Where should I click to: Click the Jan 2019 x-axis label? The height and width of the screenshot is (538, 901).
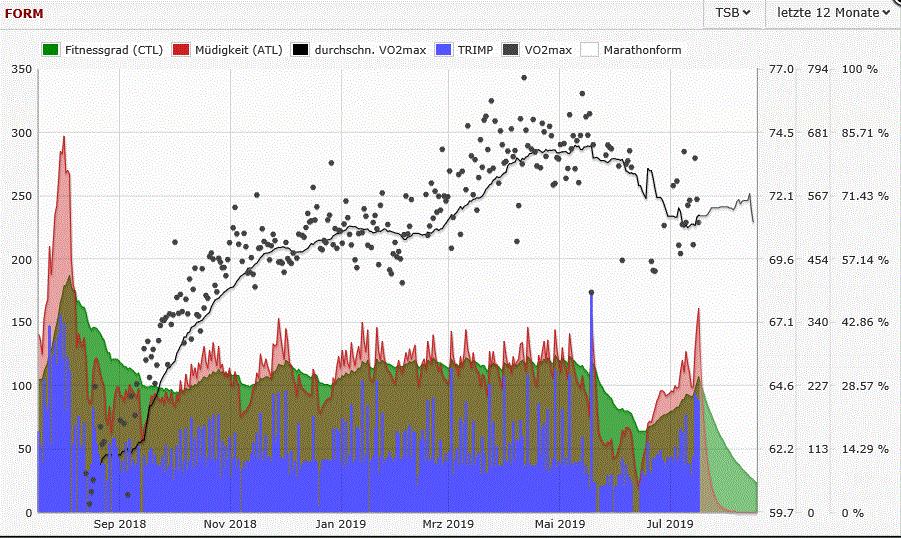(341, 524)
